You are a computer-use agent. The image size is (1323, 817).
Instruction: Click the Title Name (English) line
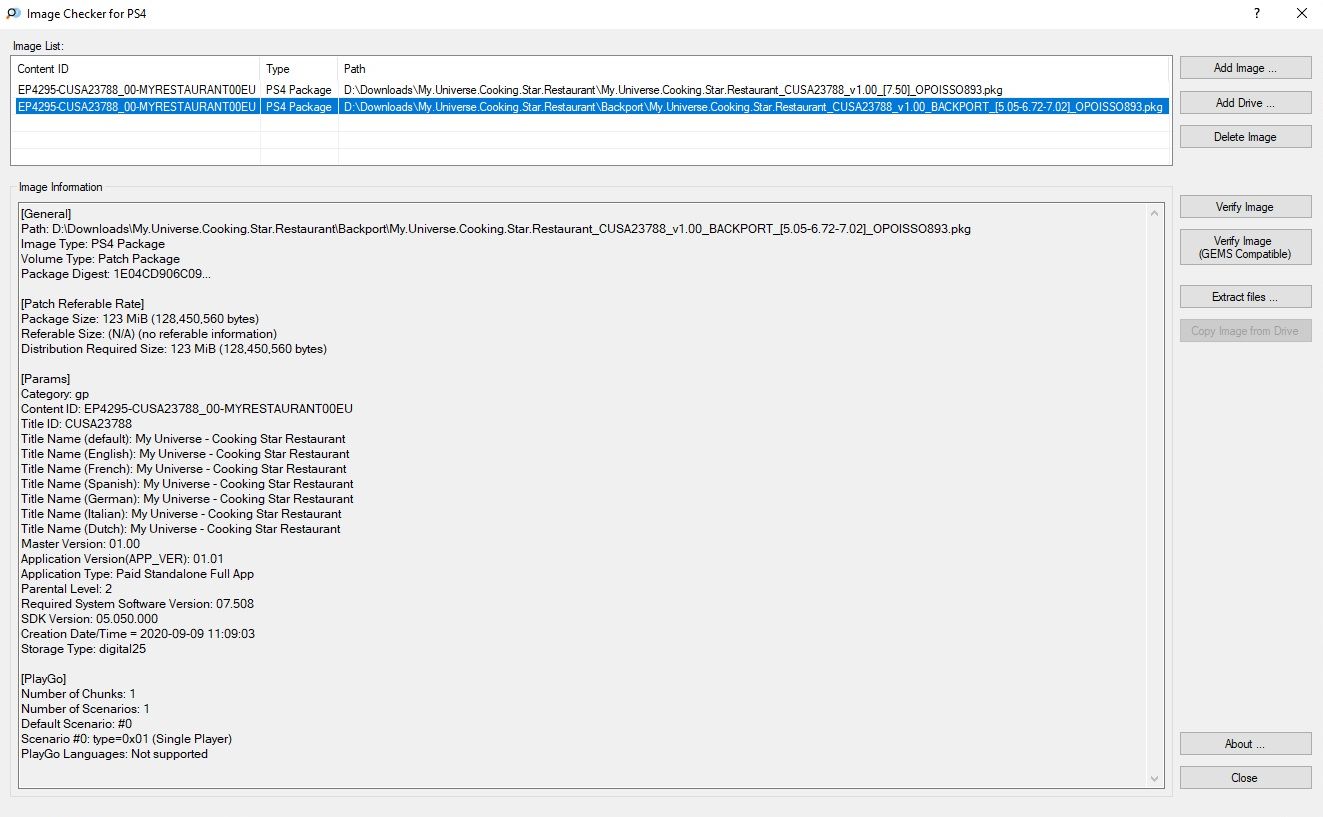click(185, 454)
